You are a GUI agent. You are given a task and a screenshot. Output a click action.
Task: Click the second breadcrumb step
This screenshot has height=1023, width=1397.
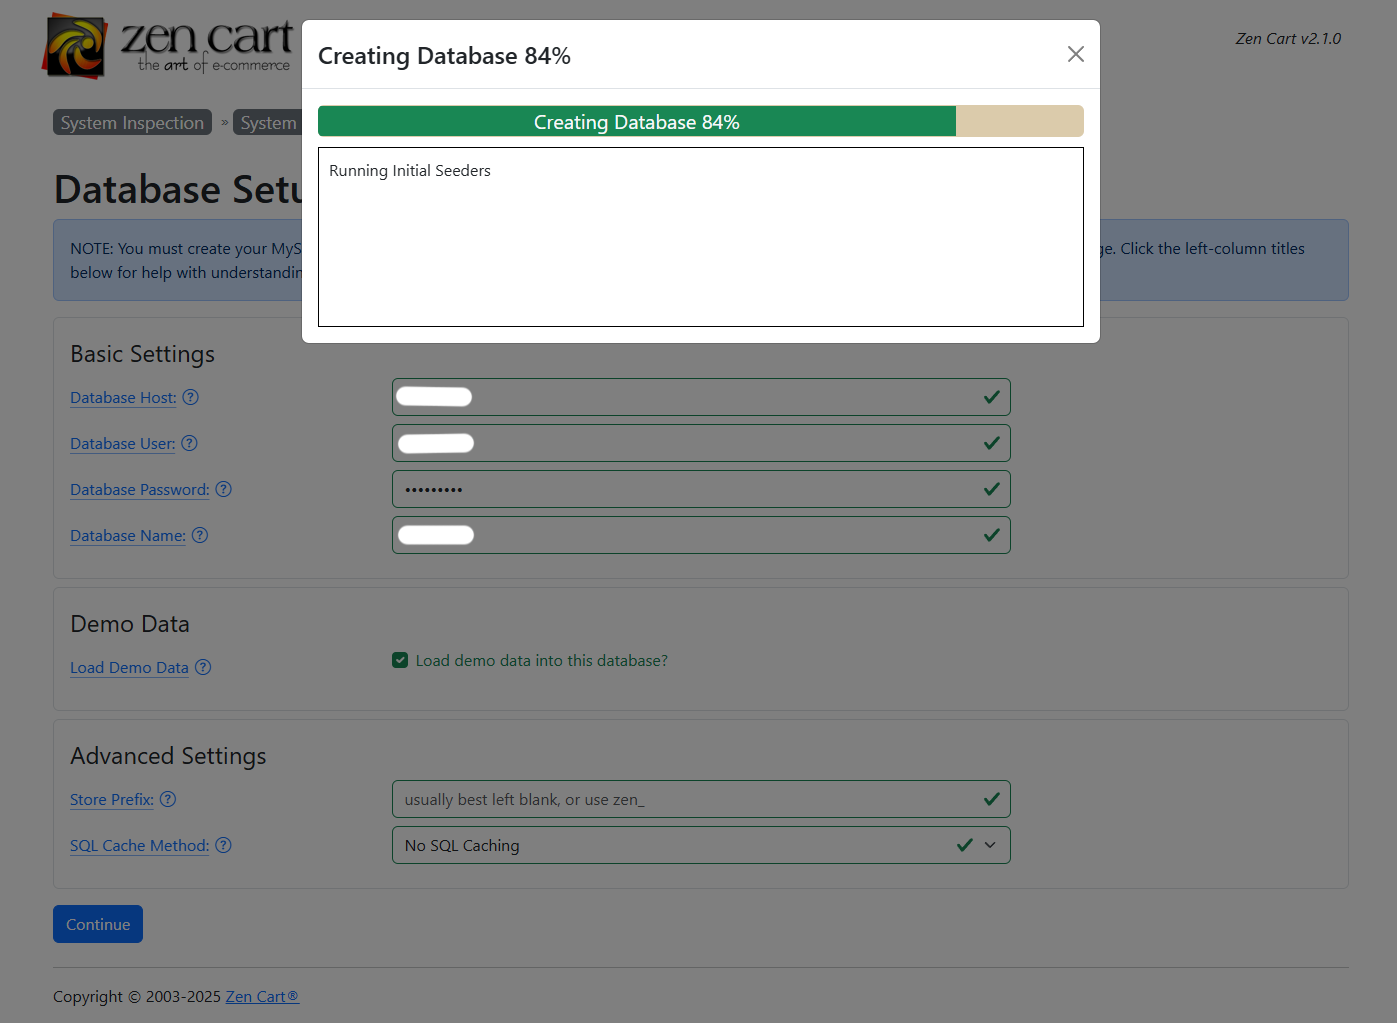(x=268, y=122)
